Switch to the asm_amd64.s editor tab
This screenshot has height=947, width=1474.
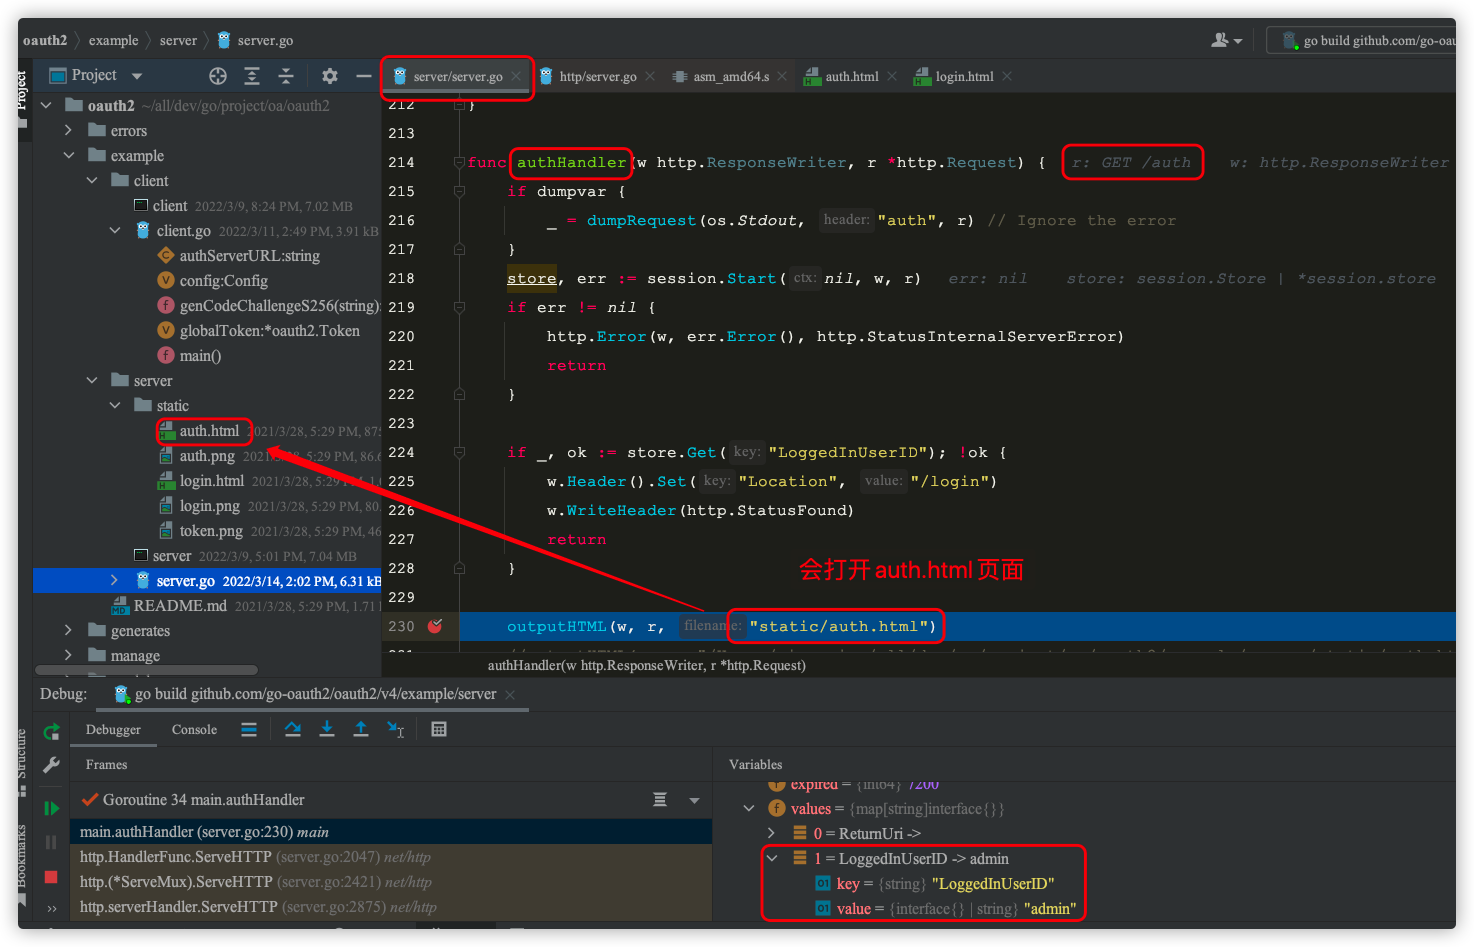click(x=731, y=76)
